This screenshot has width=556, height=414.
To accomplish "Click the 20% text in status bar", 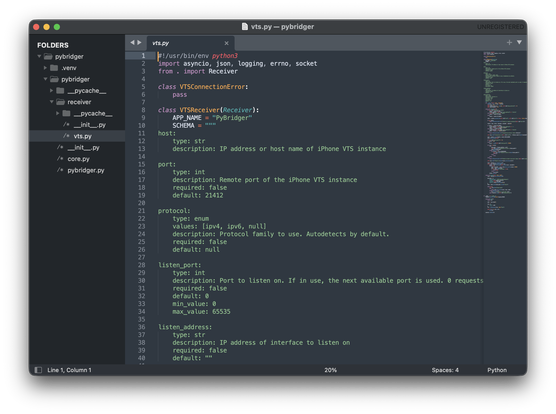I will [x=330, y=370].
